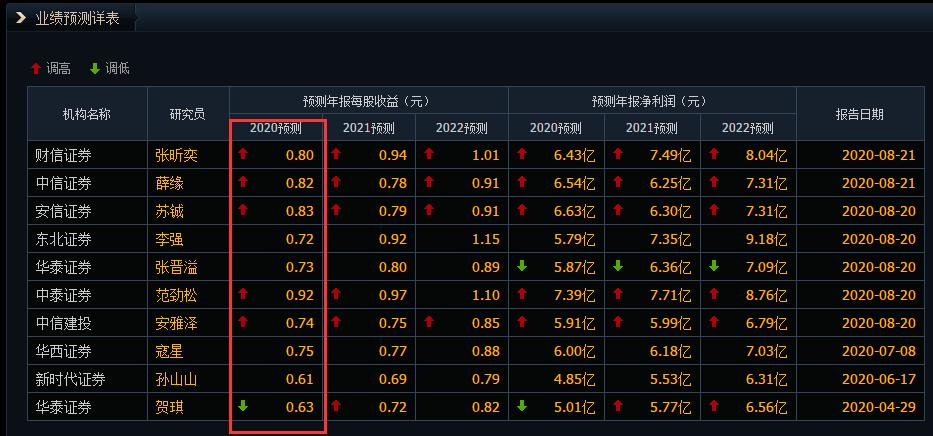Click the up arrow beside 0.82 for 薛缘
The image size is (933, 436).
coord(243,182)
